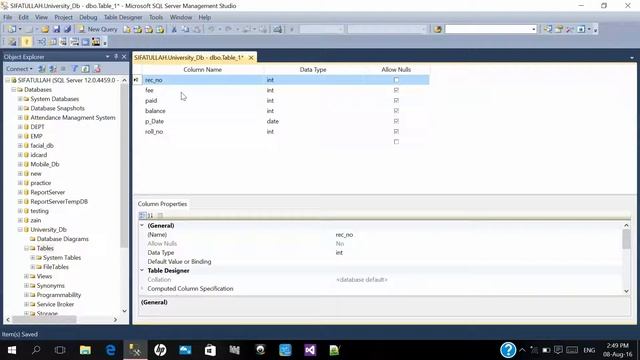The image size is (640, 360).
Task: Click the Alphabetical sort icon in Column Properties
Action: pyautogui.click(x=151, y=215)
